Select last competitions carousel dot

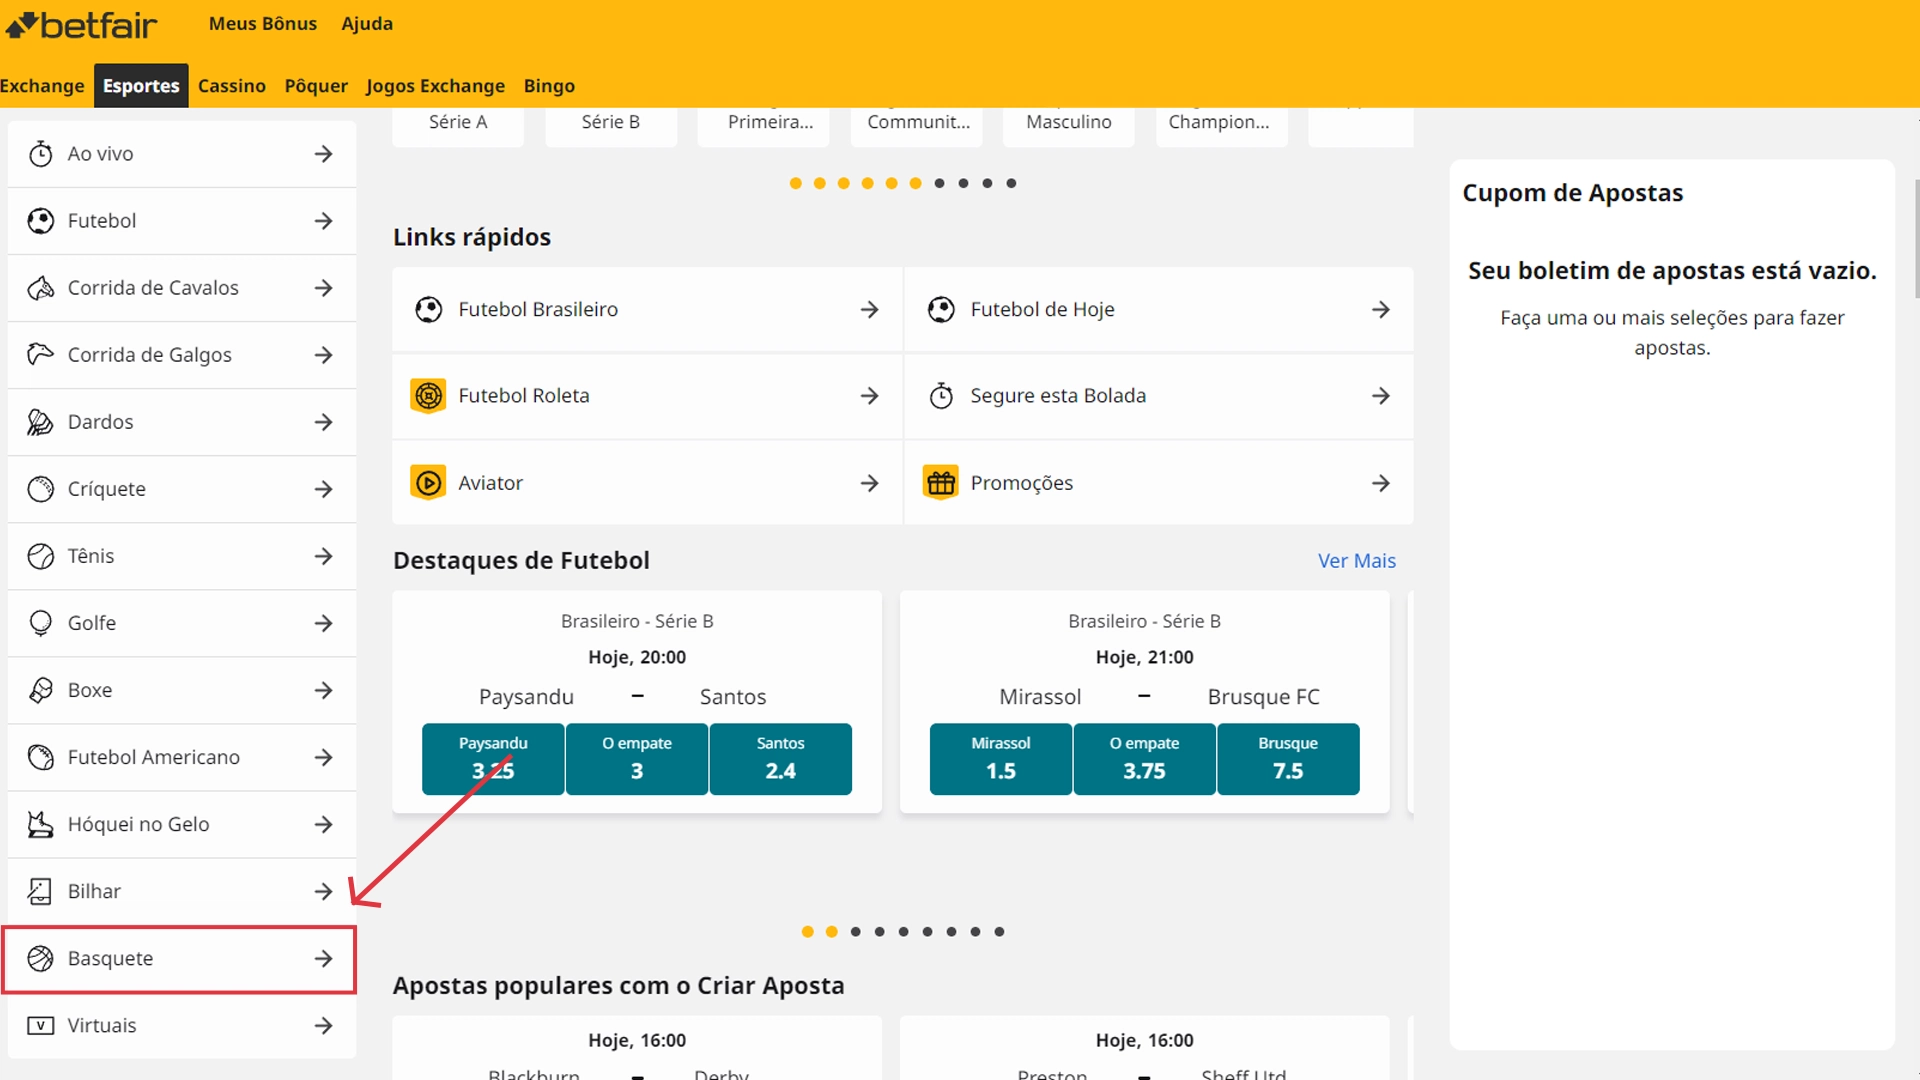pos(1012,183)
